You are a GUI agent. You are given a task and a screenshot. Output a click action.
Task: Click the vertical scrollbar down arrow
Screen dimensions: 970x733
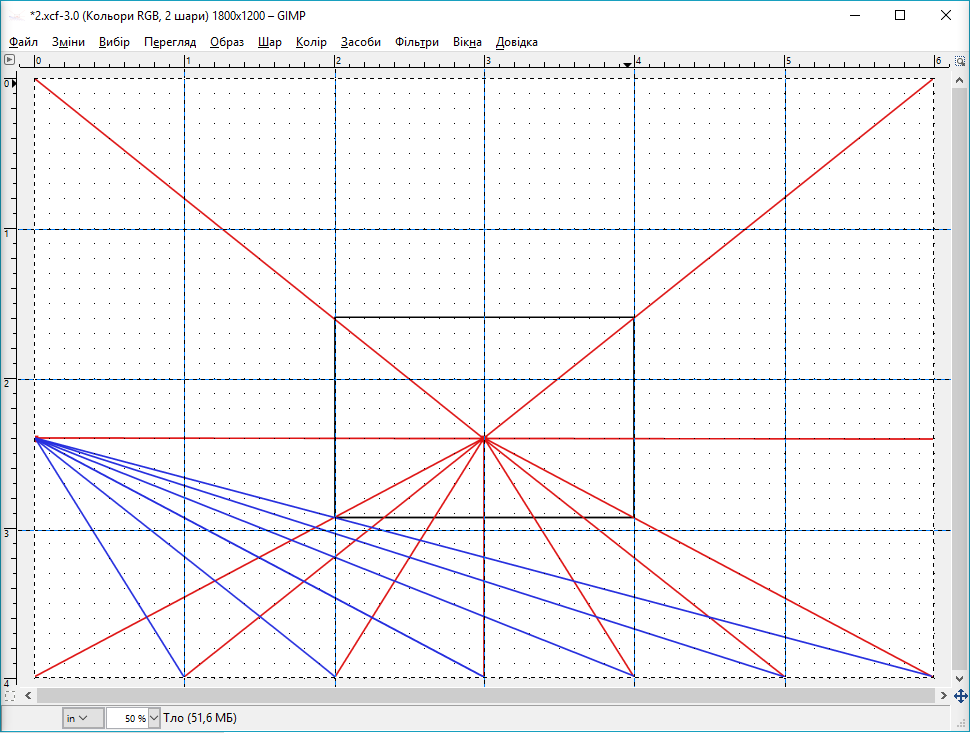click(x=959, y=679)
